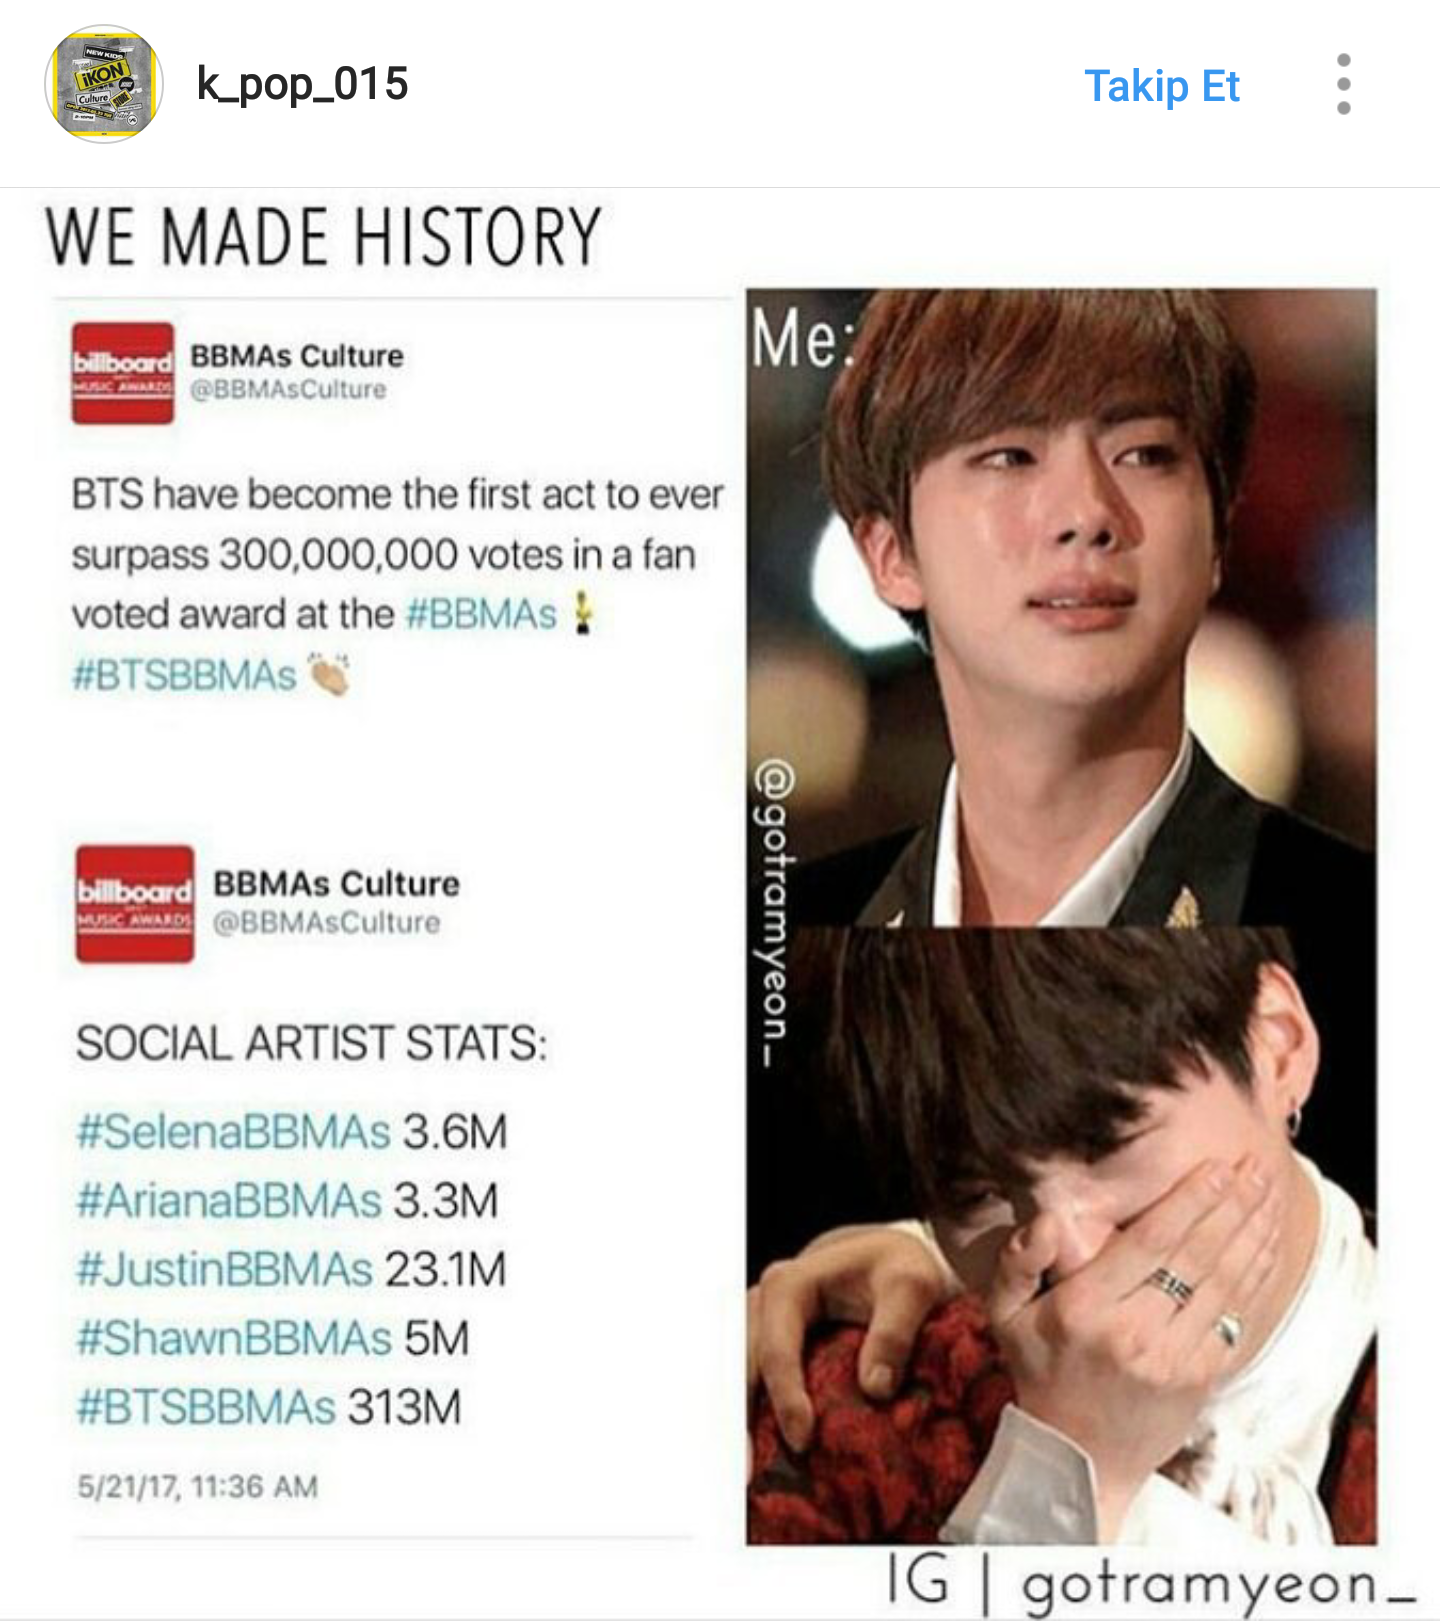Select the #ShawnBBMAs hashtag

[235, 1338]
